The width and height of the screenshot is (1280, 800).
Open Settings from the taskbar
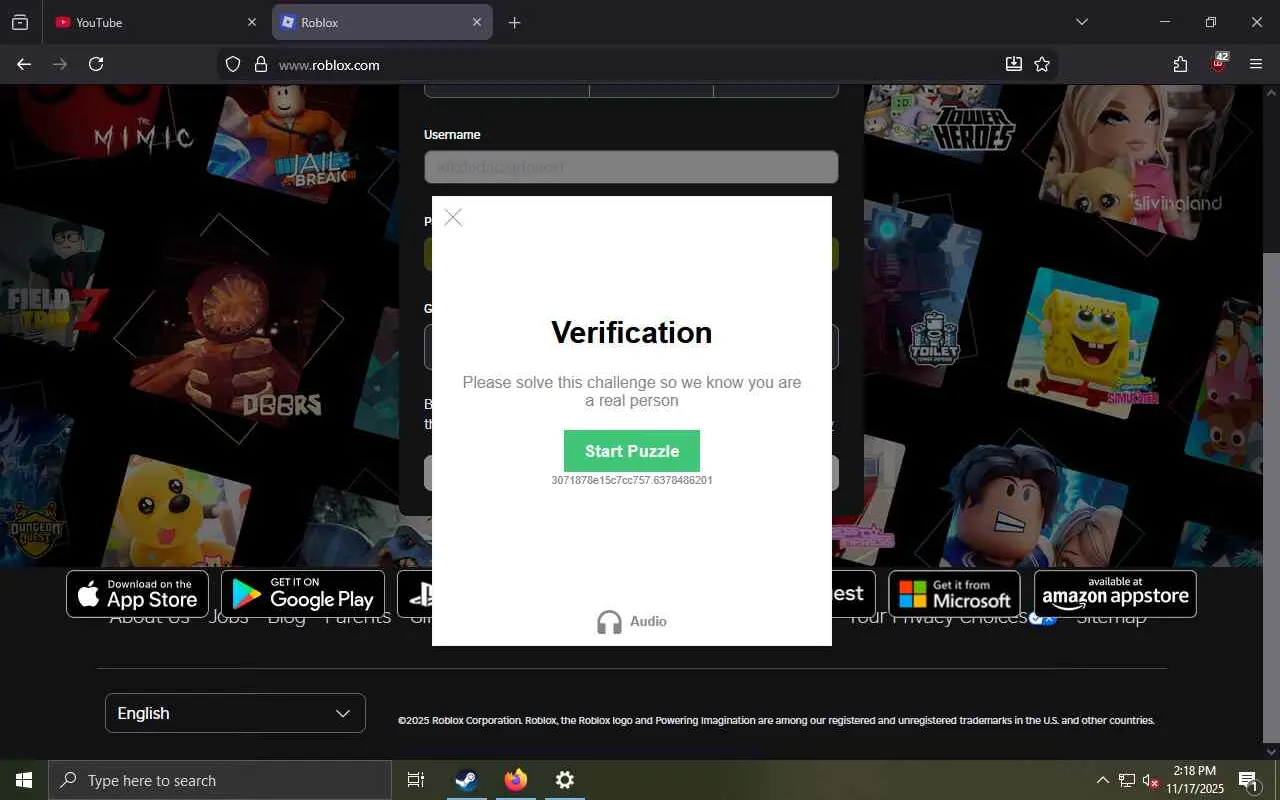[565, 780]
